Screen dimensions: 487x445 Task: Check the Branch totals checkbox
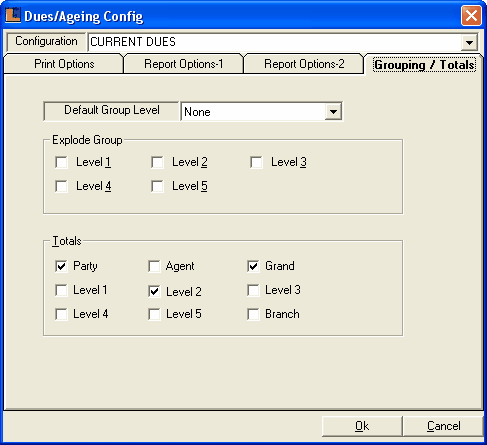253,314
